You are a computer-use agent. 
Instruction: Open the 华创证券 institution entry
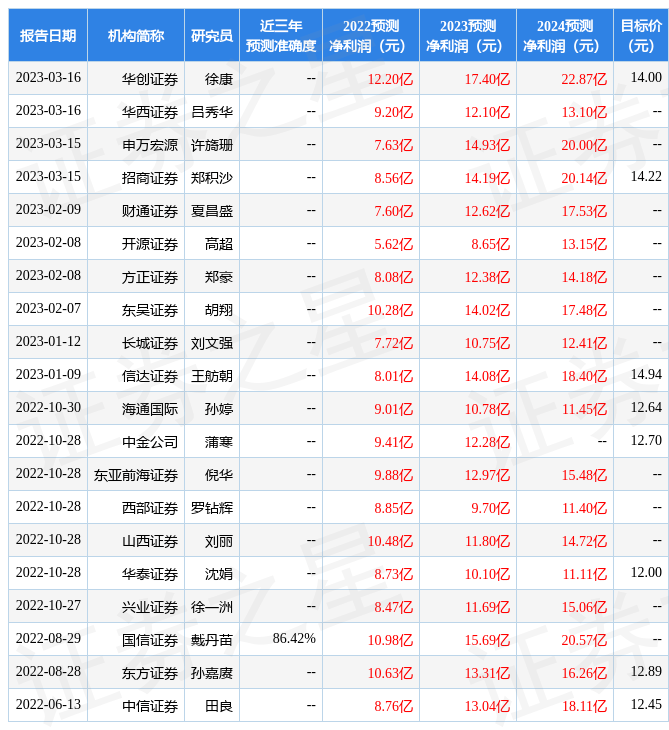(x=150, y=79)
